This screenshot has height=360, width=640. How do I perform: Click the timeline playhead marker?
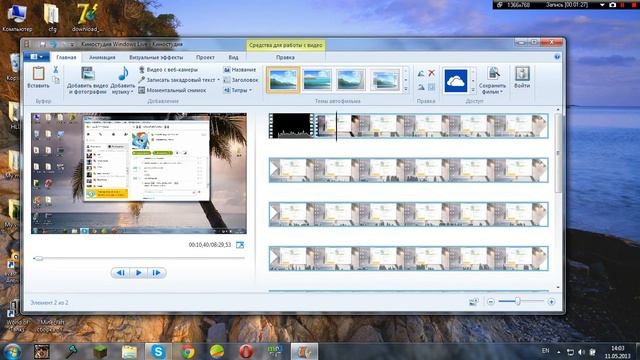tap(337, 126)
